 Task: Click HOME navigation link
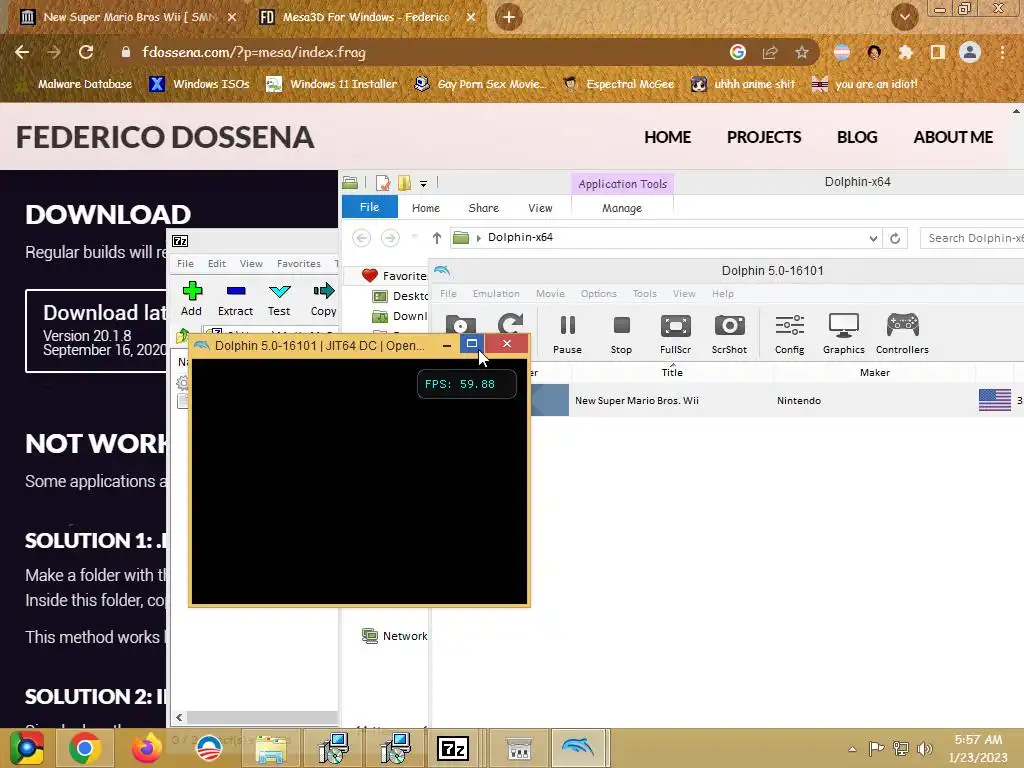[x=667, y=137]
